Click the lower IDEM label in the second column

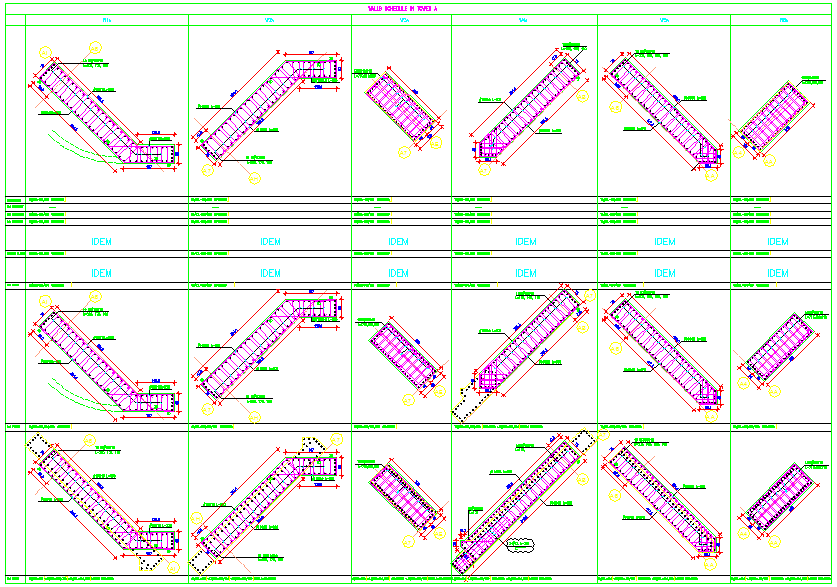click(x=270, y=273)
